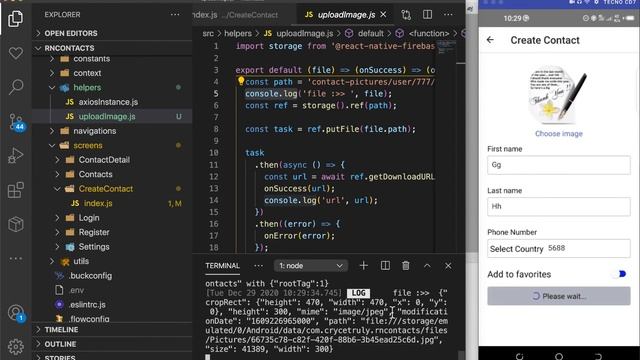Open the Search view in activity bar

[16, 87]
